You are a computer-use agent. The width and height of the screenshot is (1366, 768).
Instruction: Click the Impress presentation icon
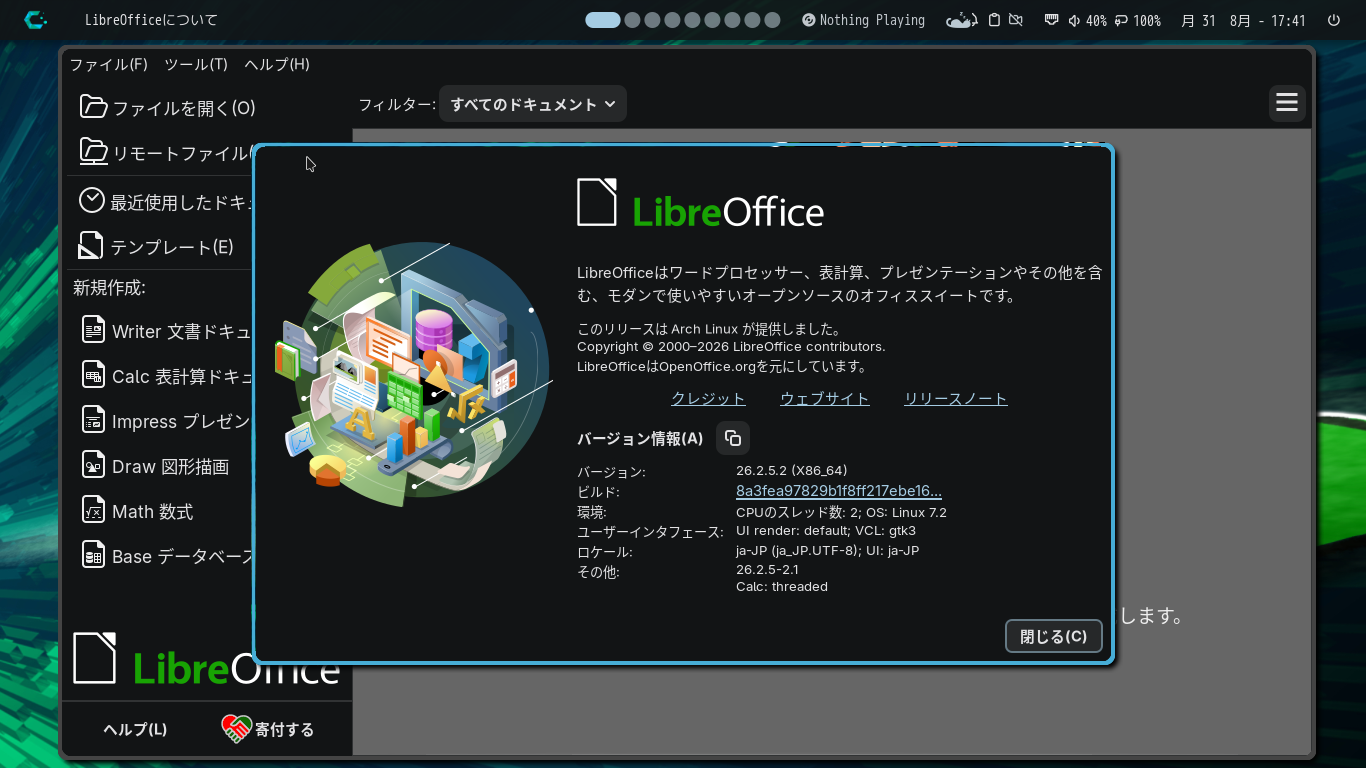click(x=93, y=420)
